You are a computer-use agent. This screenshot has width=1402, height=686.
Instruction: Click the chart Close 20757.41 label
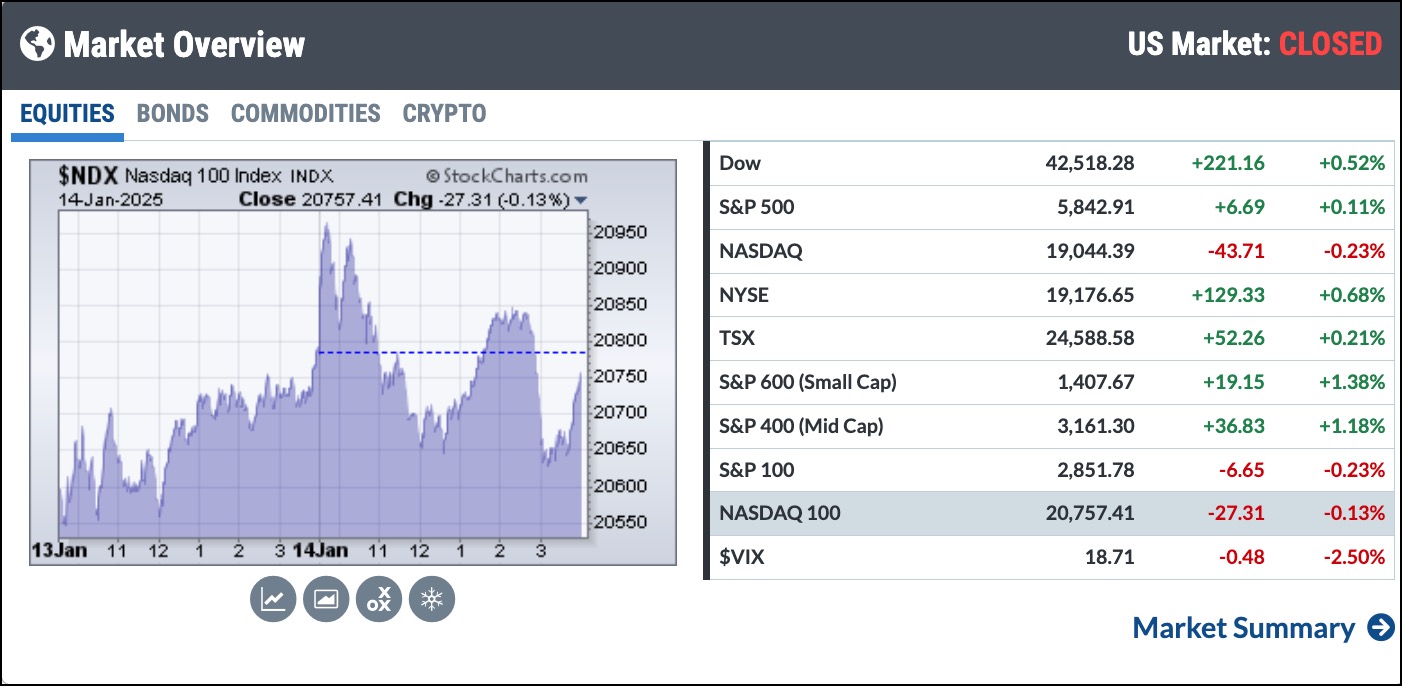(311, 199)
